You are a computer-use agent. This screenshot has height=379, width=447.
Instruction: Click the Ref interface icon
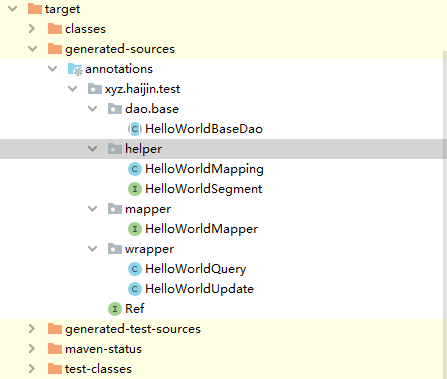[115, 309]
